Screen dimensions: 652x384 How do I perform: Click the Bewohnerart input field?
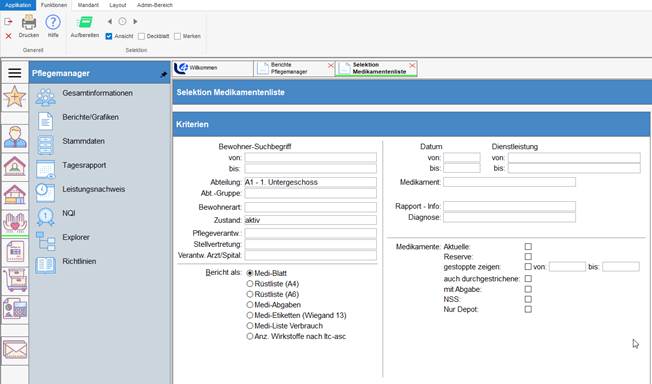pyautogui.click(x=310, y=207)
